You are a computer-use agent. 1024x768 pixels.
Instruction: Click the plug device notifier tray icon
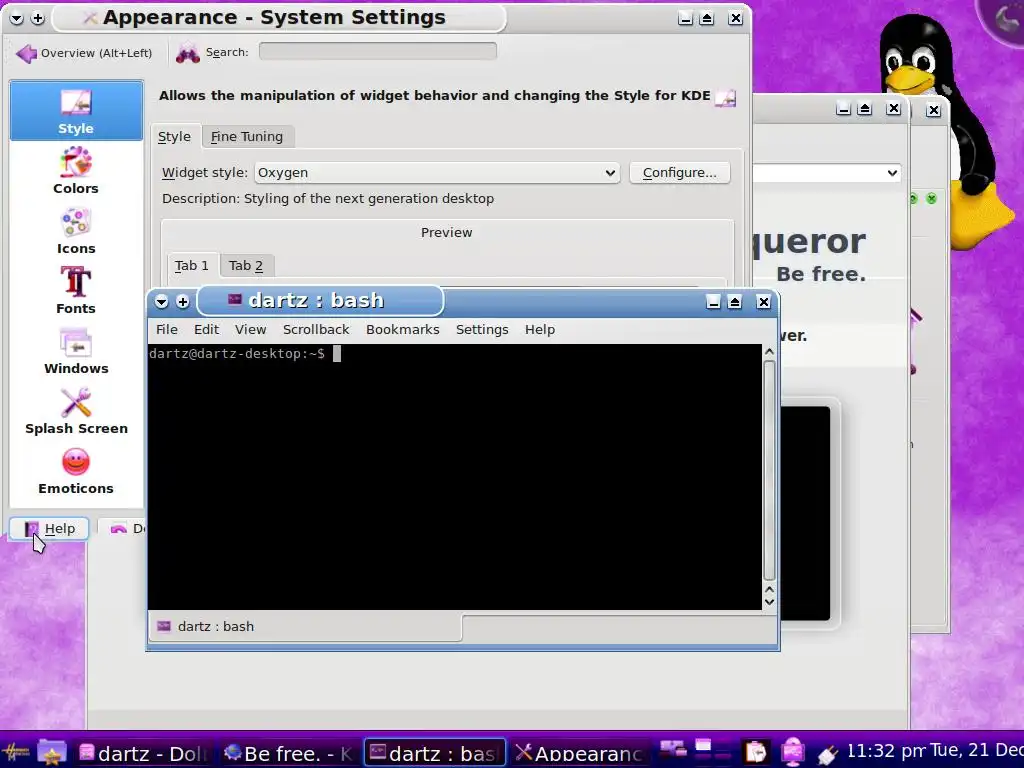tap(826, 754)
